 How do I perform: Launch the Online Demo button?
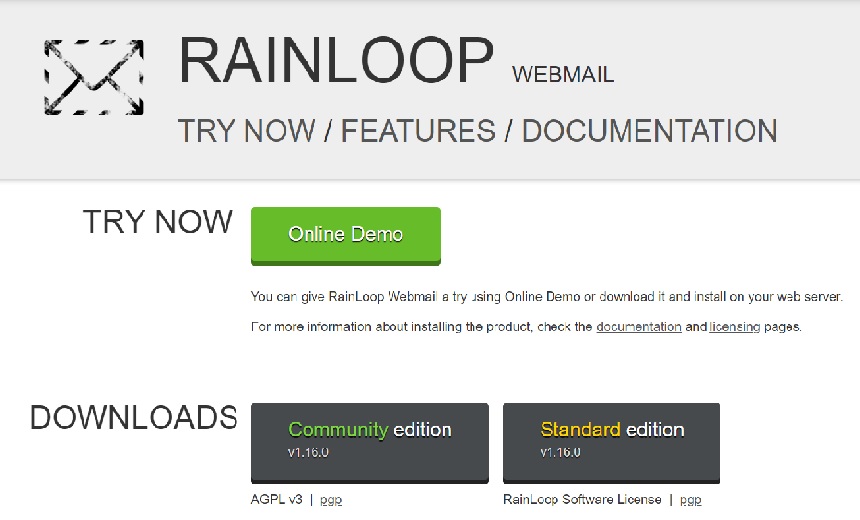point(346,236)
